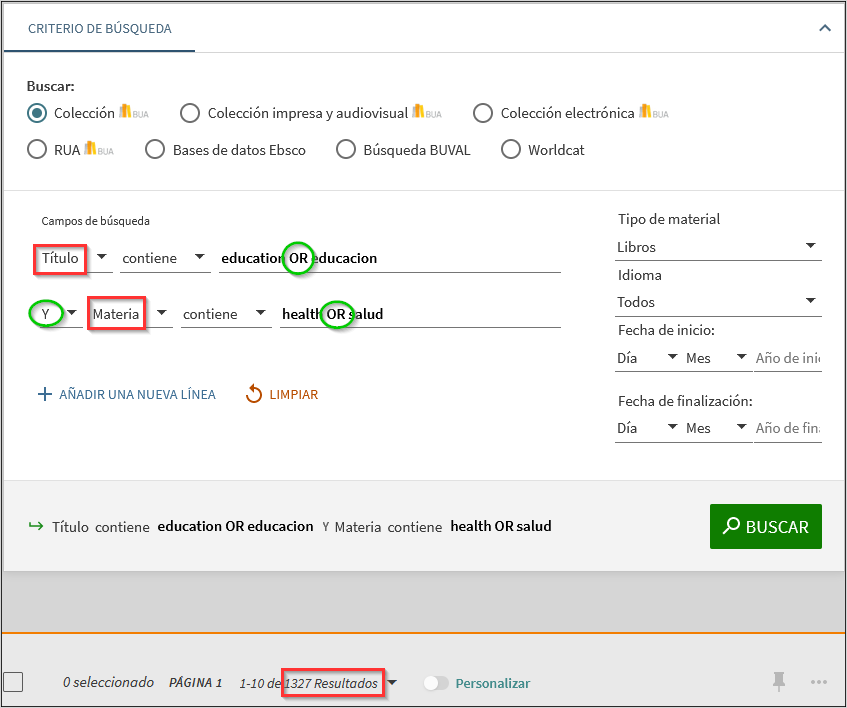Screen dimensions: 847x708
Task: Select the Colección impresa y audiovisual radio
Action: point(190,113)
